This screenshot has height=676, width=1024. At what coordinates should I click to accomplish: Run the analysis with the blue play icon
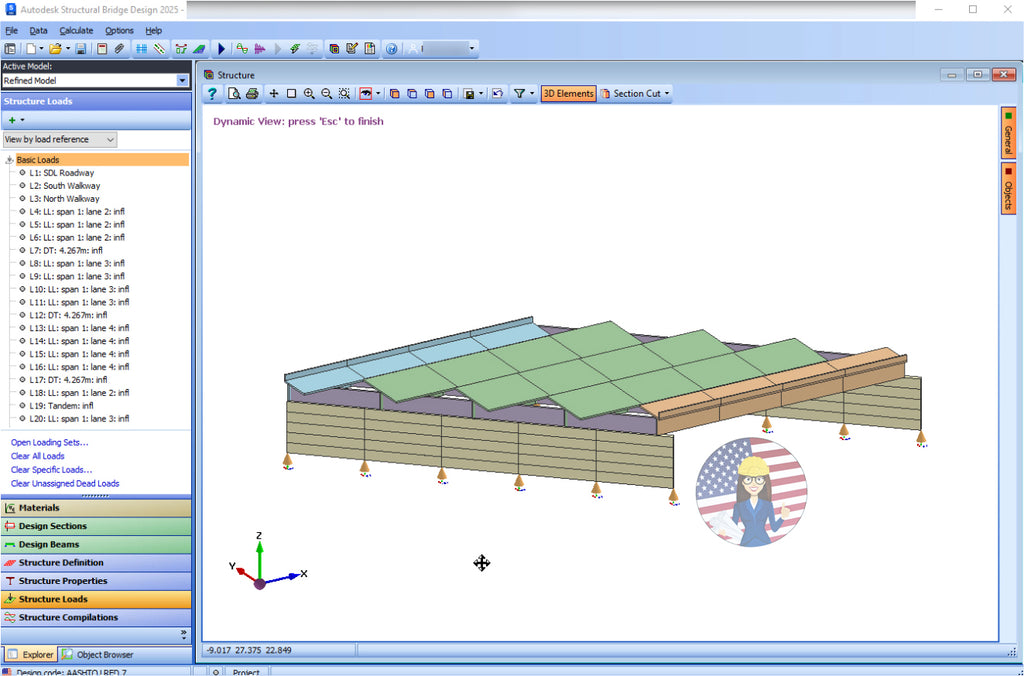click(x=221, y=47)
